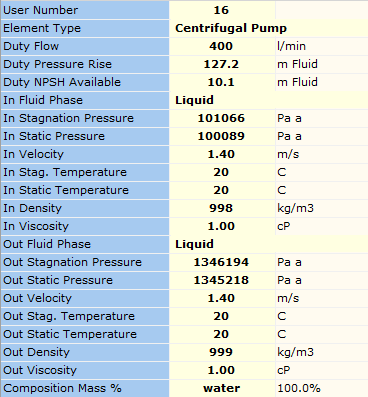Screen dimensions: 368x397
Task: Click the 'In Fluid Phase' label
Action: tap(43, 100)
